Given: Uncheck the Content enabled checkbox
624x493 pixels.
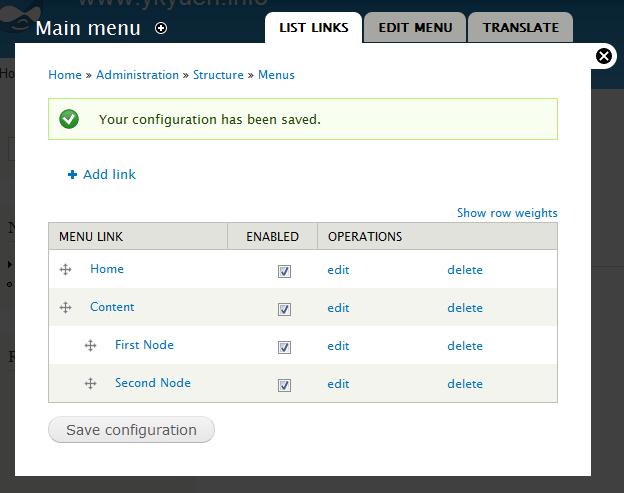Looking at the screenshot, I should pos(284,309).
